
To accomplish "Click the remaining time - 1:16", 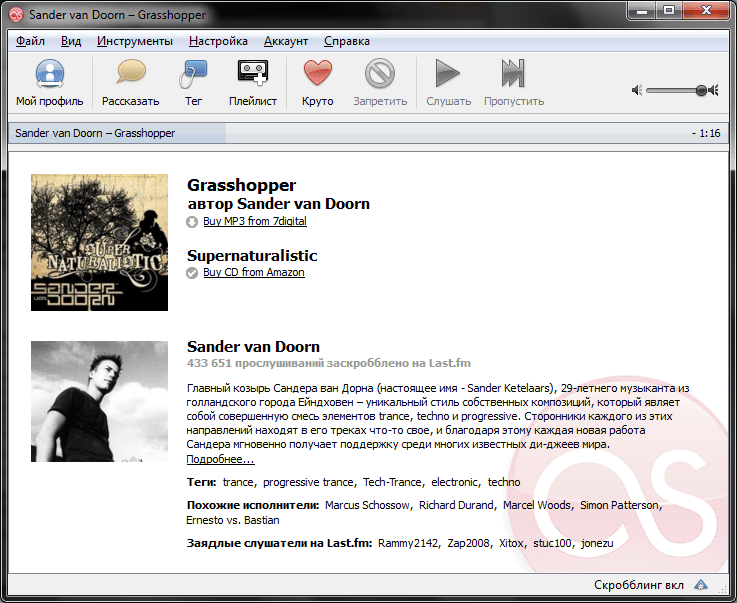I will pyautogui.click(x=706, y=133).
